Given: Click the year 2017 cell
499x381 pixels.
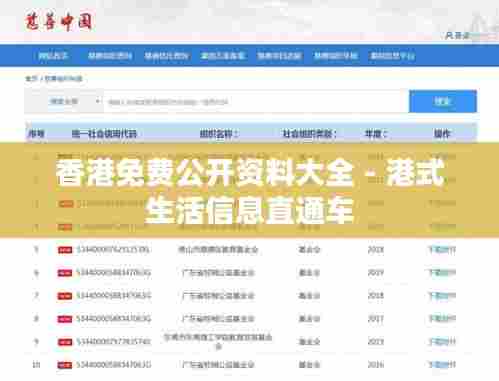Looking at the screenshot, I should click(x=376, y=319).
